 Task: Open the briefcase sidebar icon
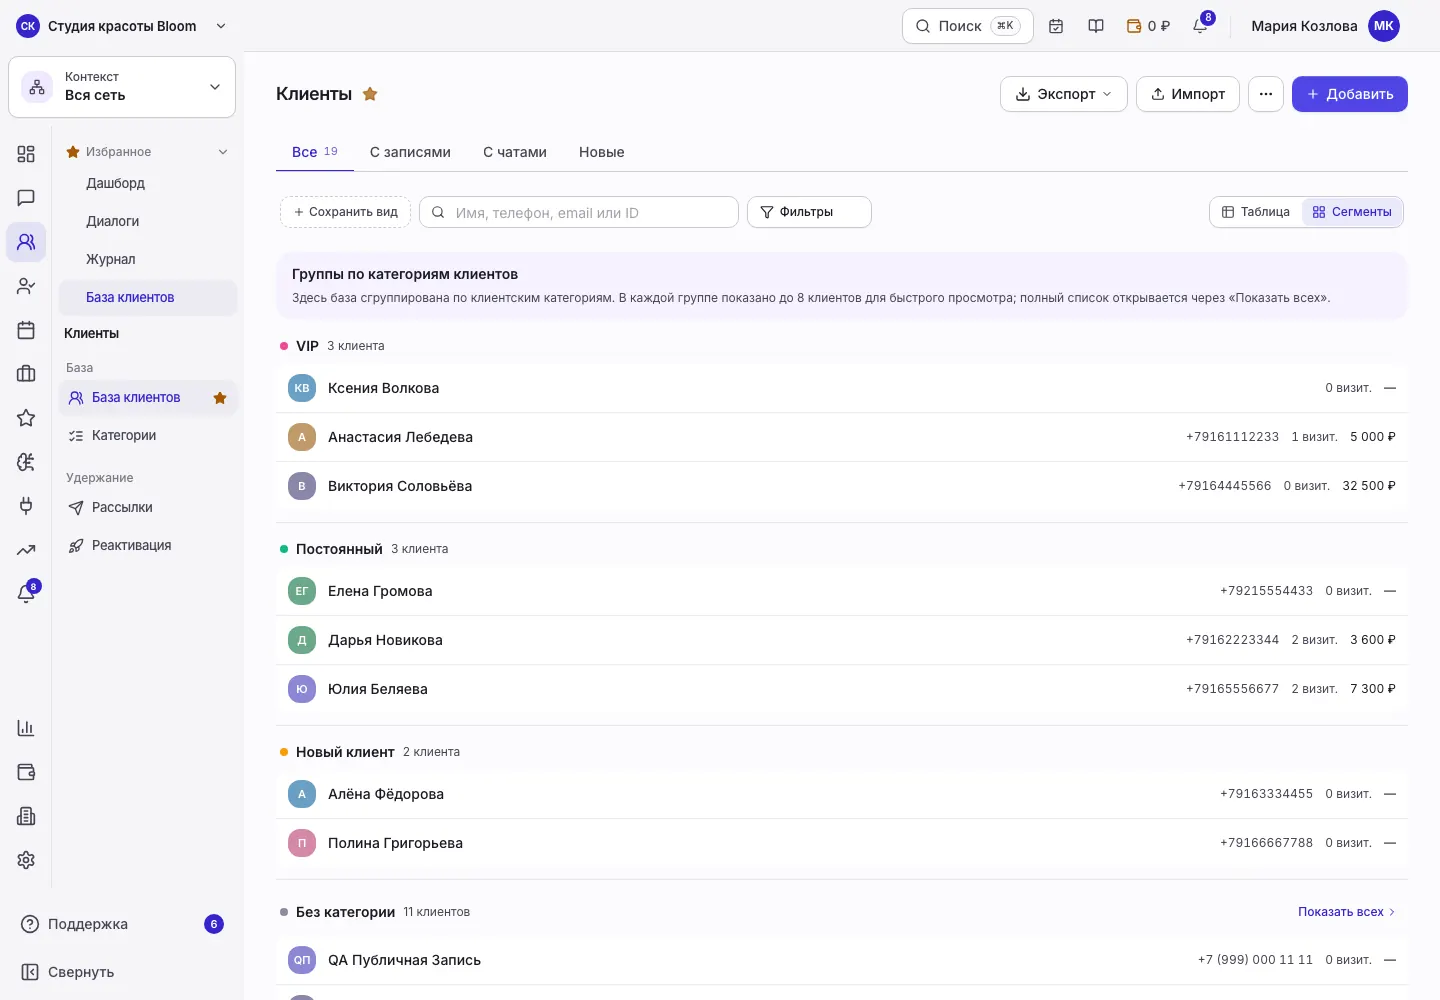26,374
